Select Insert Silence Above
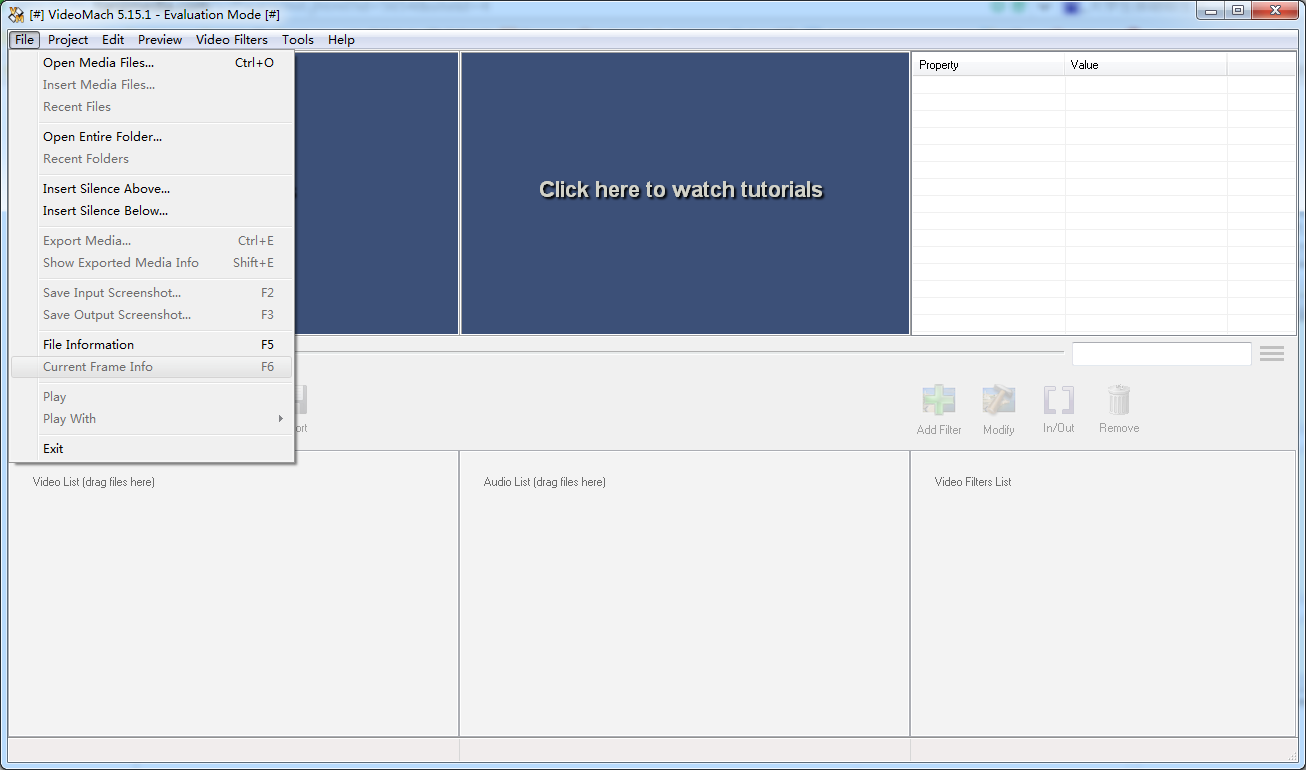 152,189
